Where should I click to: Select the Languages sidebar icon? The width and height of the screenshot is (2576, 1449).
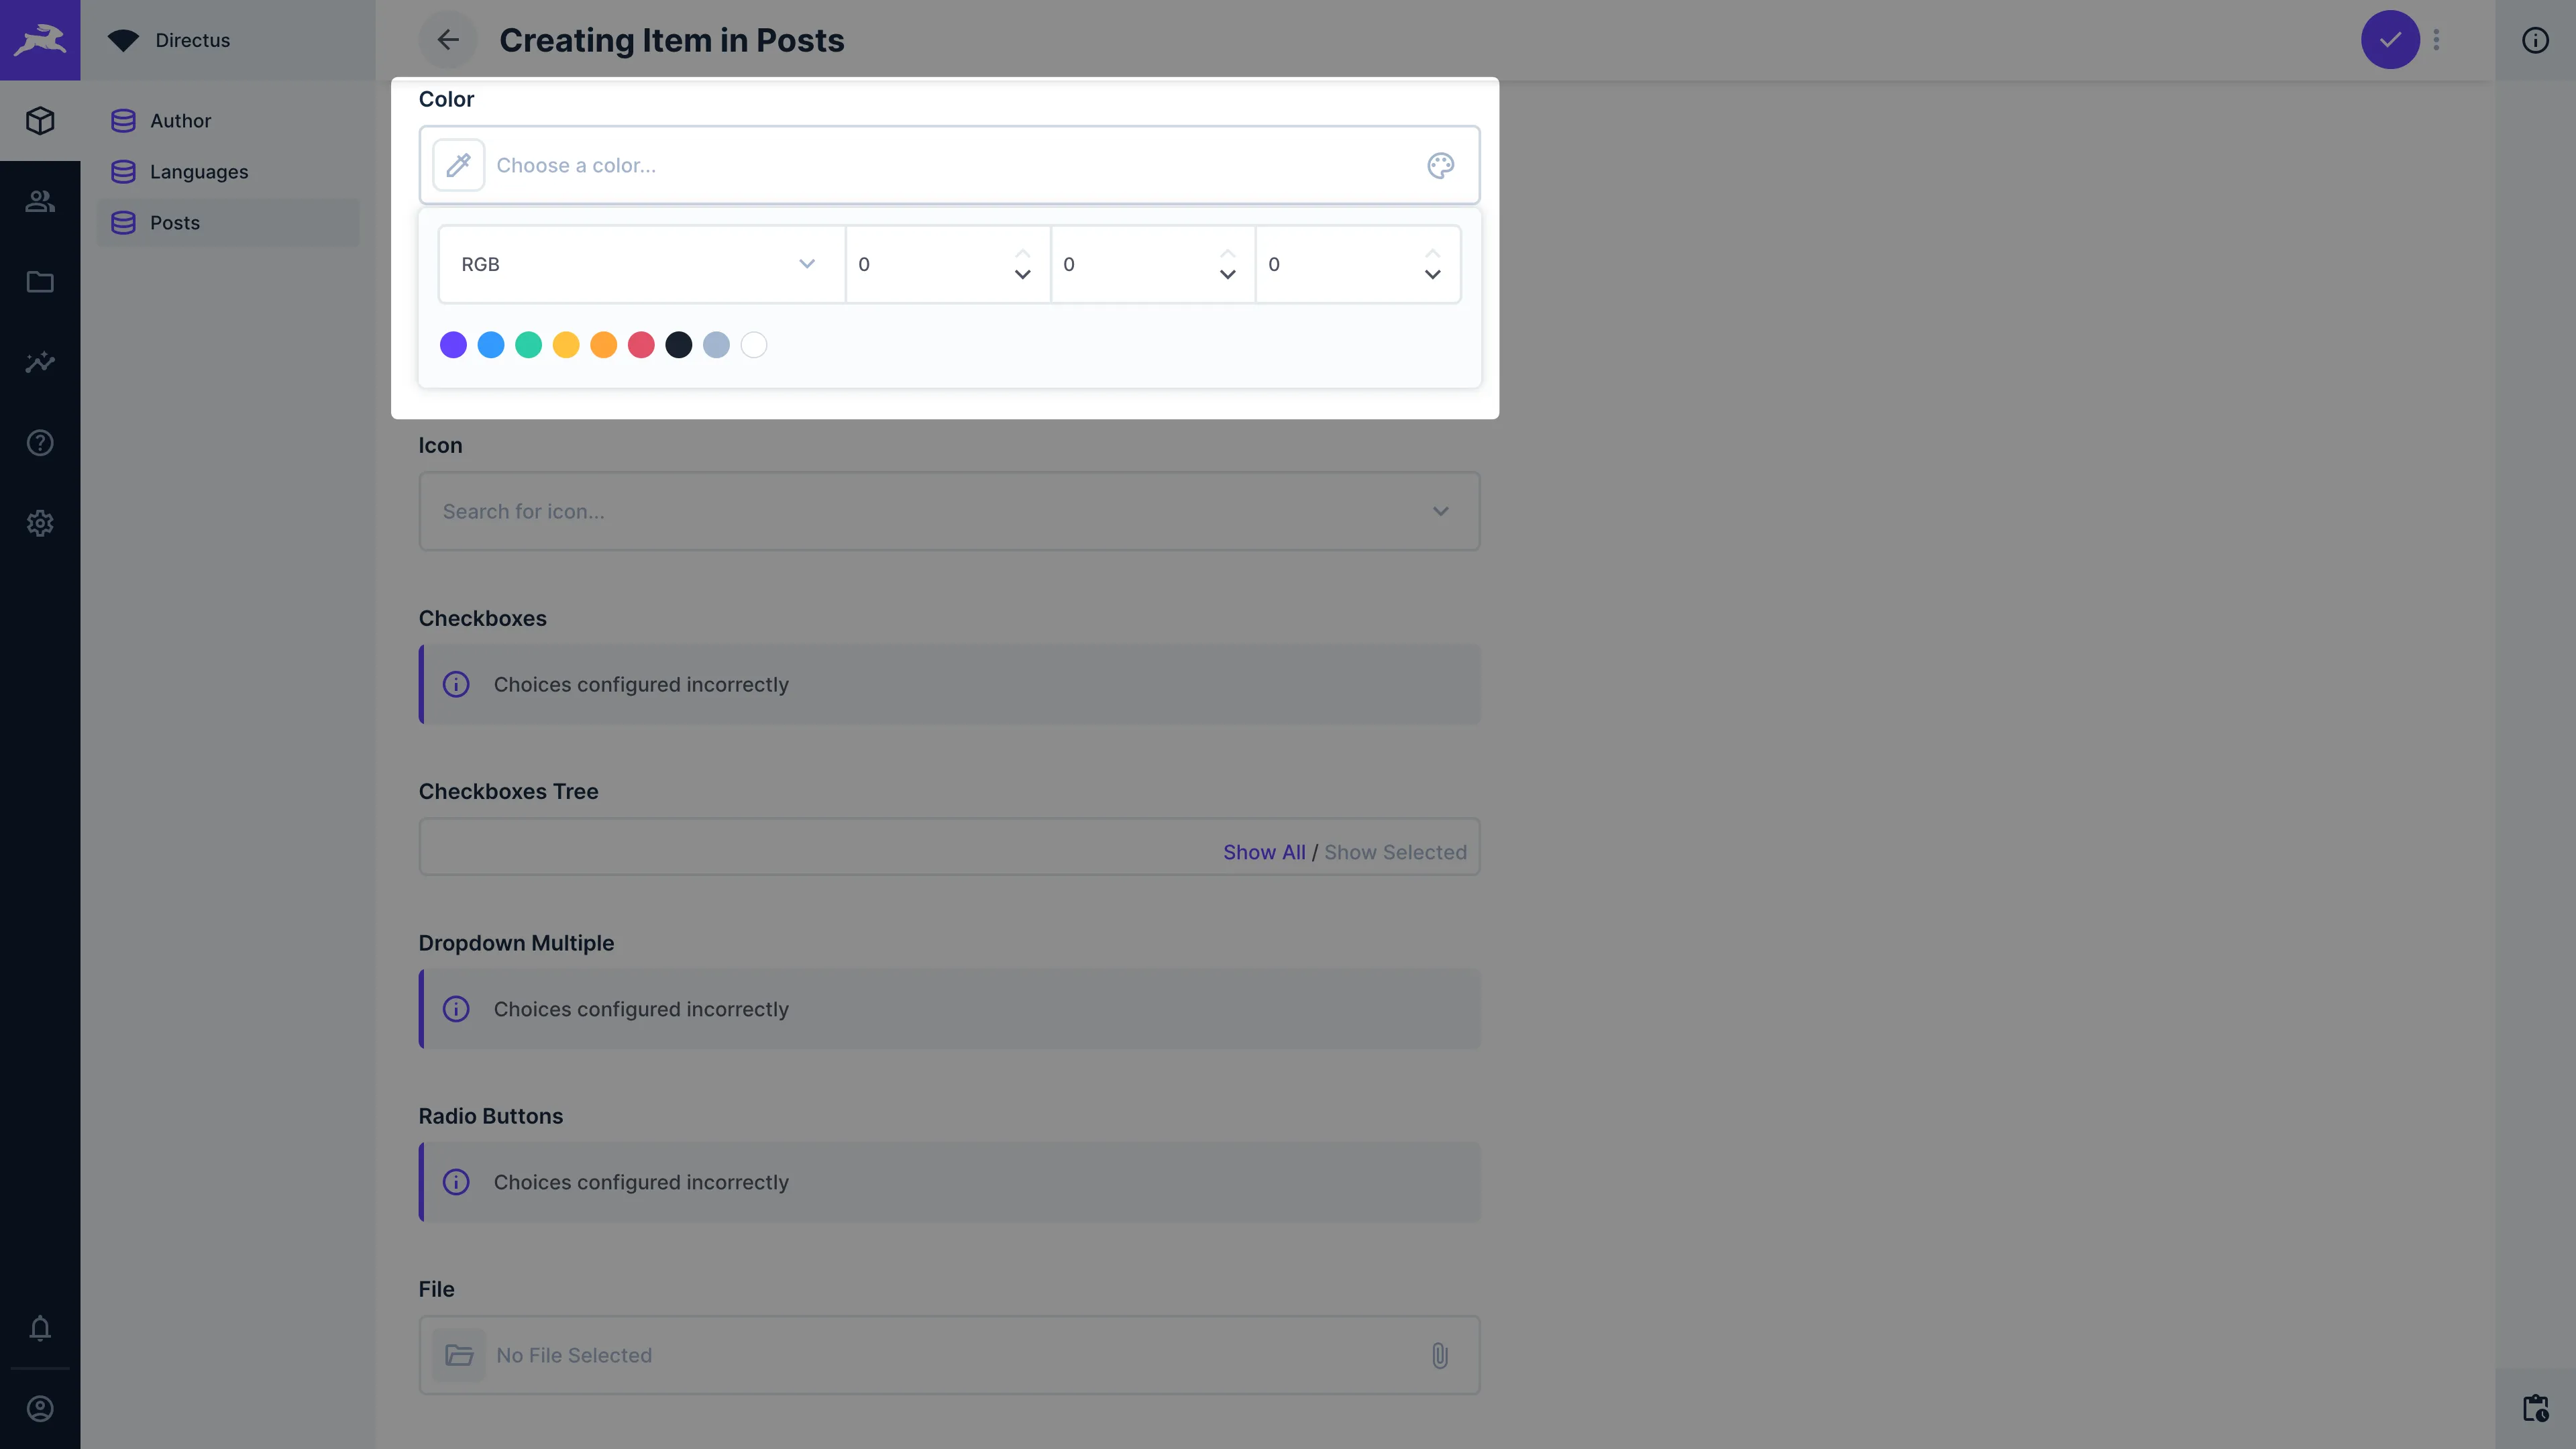pyautogui.click(x=122, y=172)
